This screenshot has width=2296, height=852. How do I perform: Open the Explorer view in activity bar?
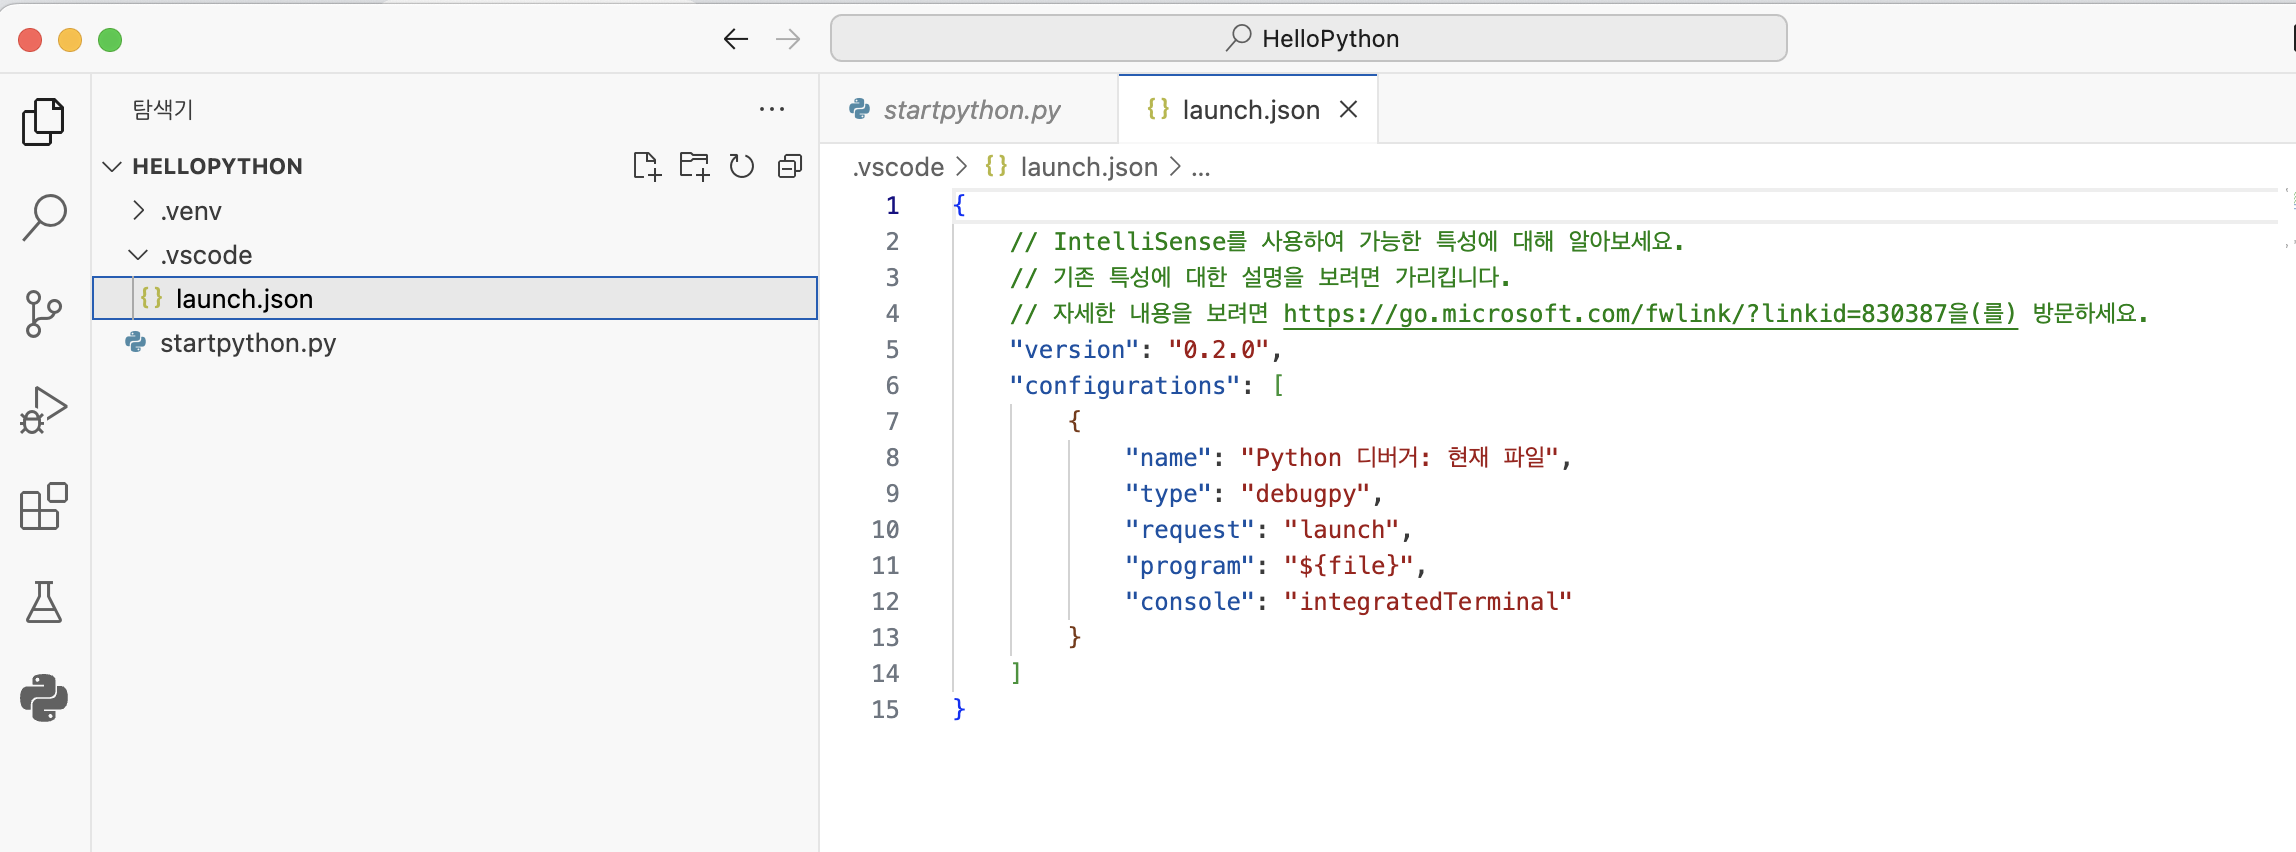coord(43,122)
